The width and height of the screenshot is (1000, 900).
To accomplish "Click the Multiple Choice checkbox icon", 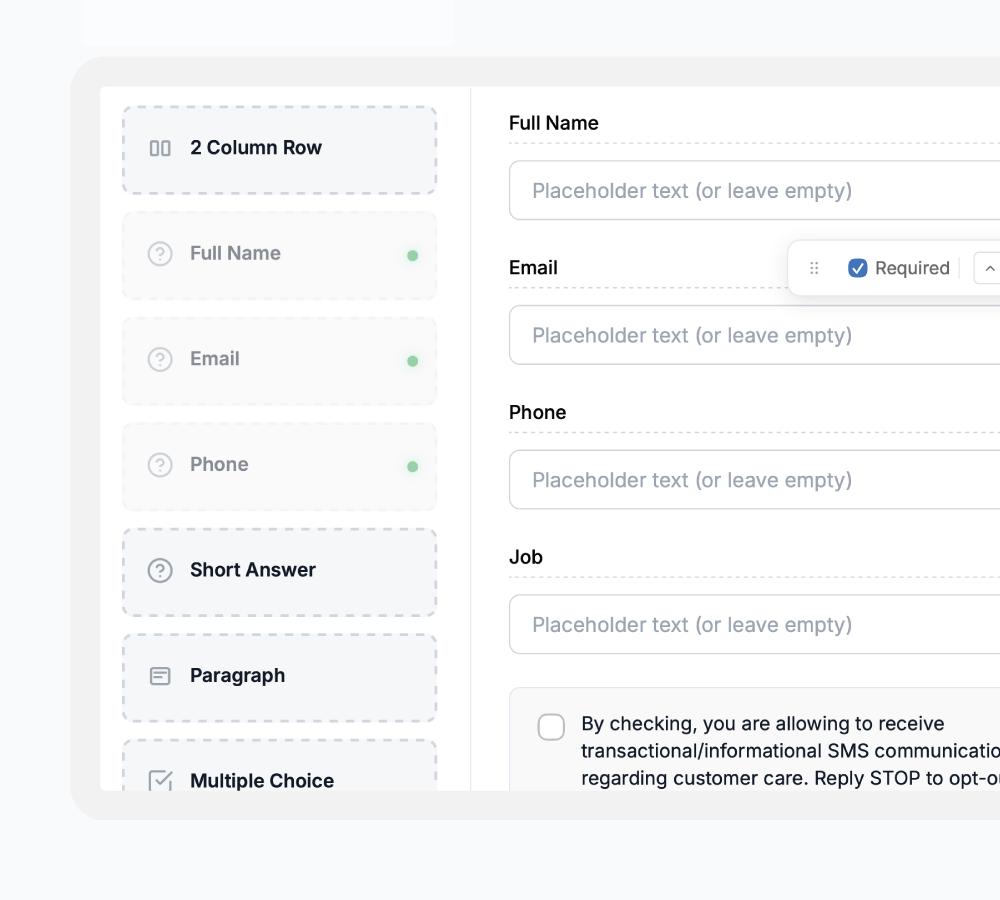I will pyautogui.click(x=160, y=781).
